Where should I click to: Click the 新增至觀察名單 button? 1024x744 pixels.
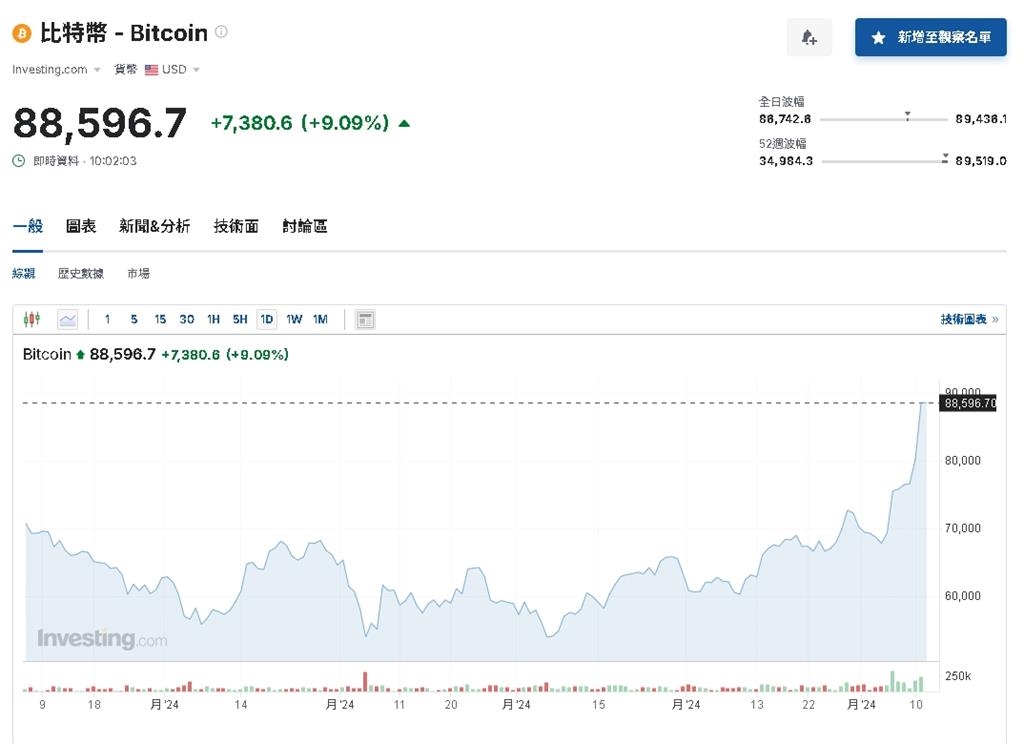tap(930, 37)
